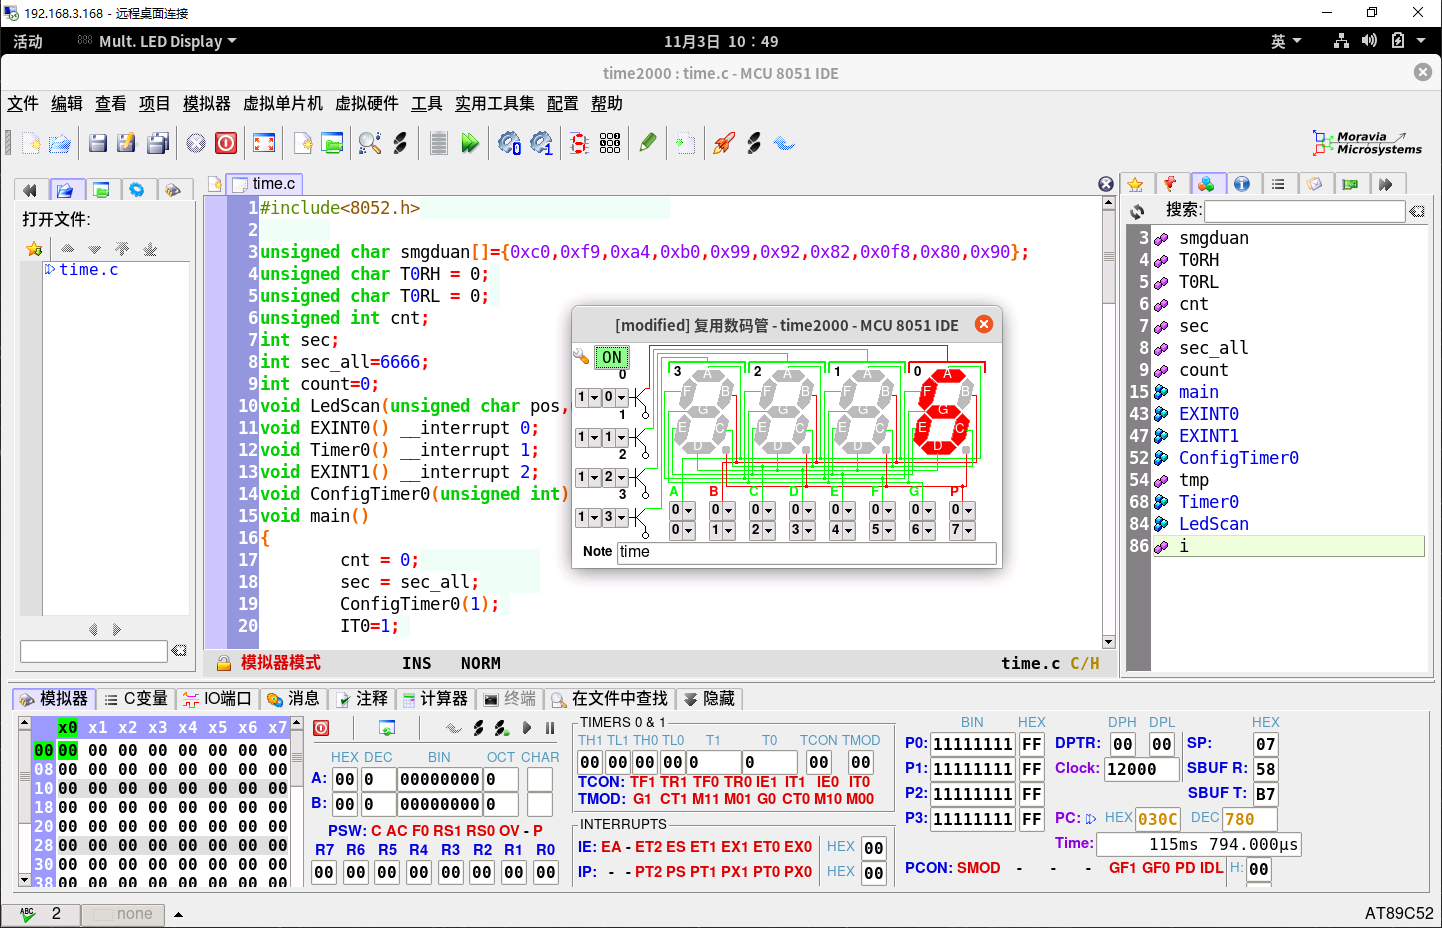Toggle the ET0 bit in IE register

pyautogui.click(x=766, y=847)
